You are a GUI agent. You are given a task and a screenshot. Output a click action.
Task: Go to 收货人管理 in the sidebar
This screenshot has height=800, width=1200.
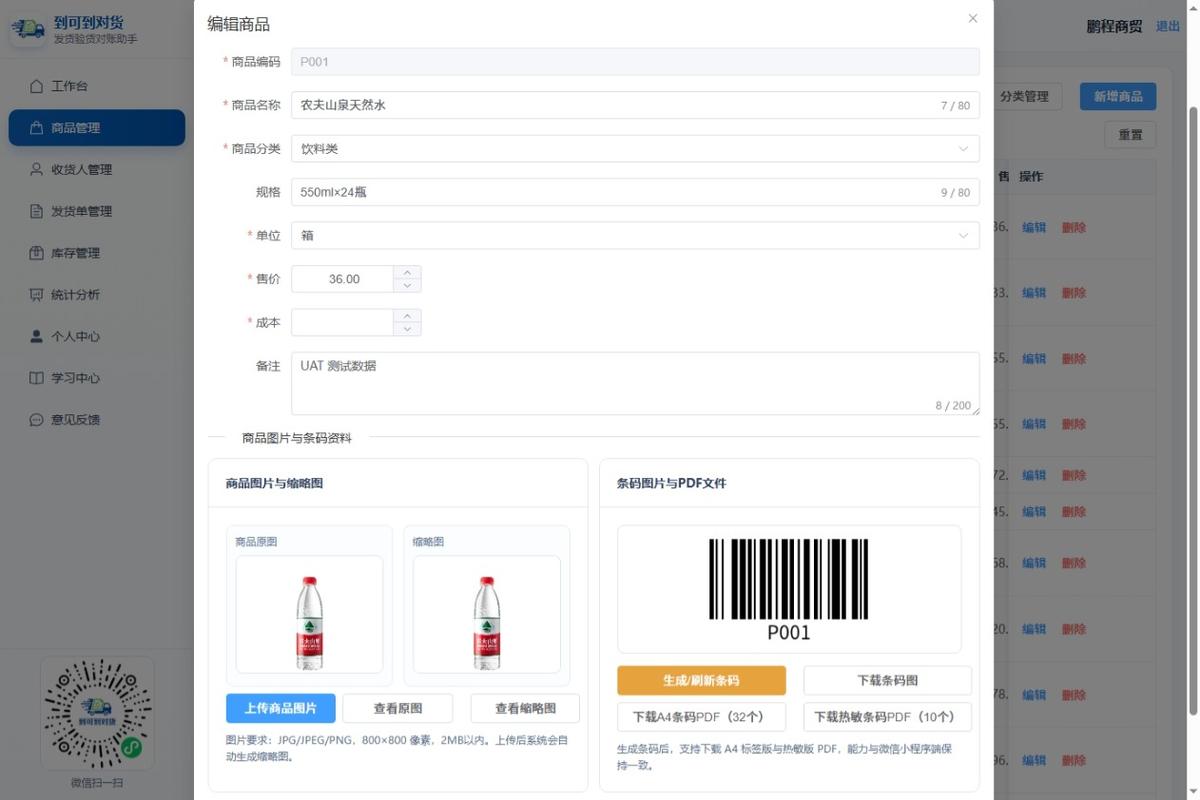(x=97, y=170)
